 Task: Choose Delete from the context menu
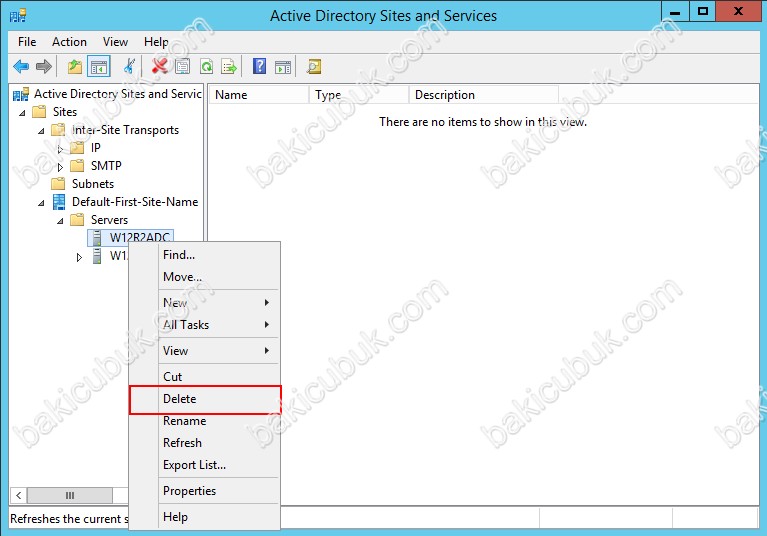click(205, 399)
